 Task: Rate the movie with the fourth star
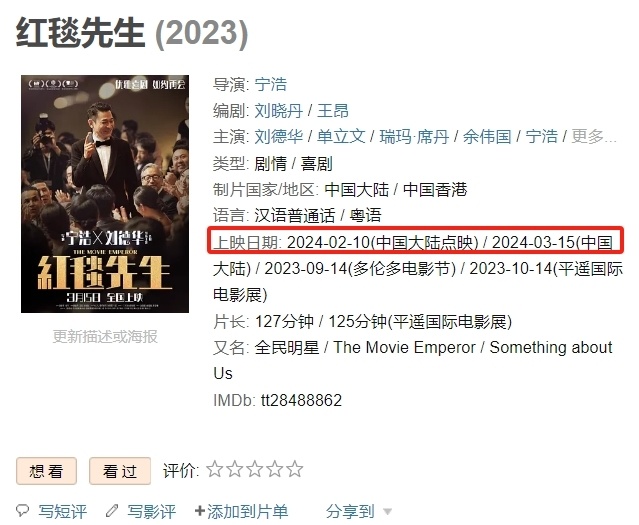(x=274, y=469)
